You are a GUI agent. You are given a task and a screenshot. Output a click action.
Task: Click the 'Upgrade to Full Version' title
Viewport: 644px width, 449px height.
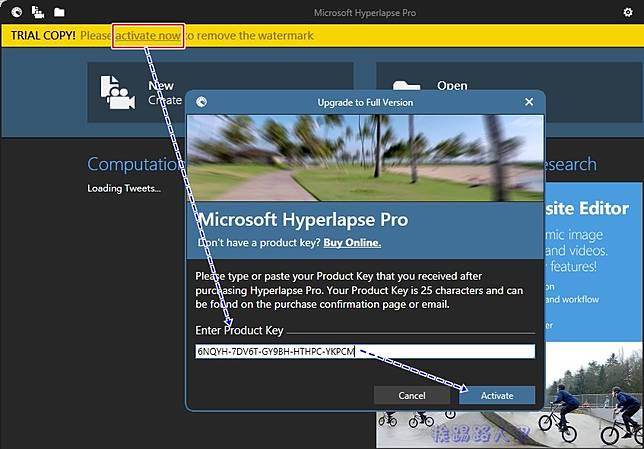click(x=365, y=102)
